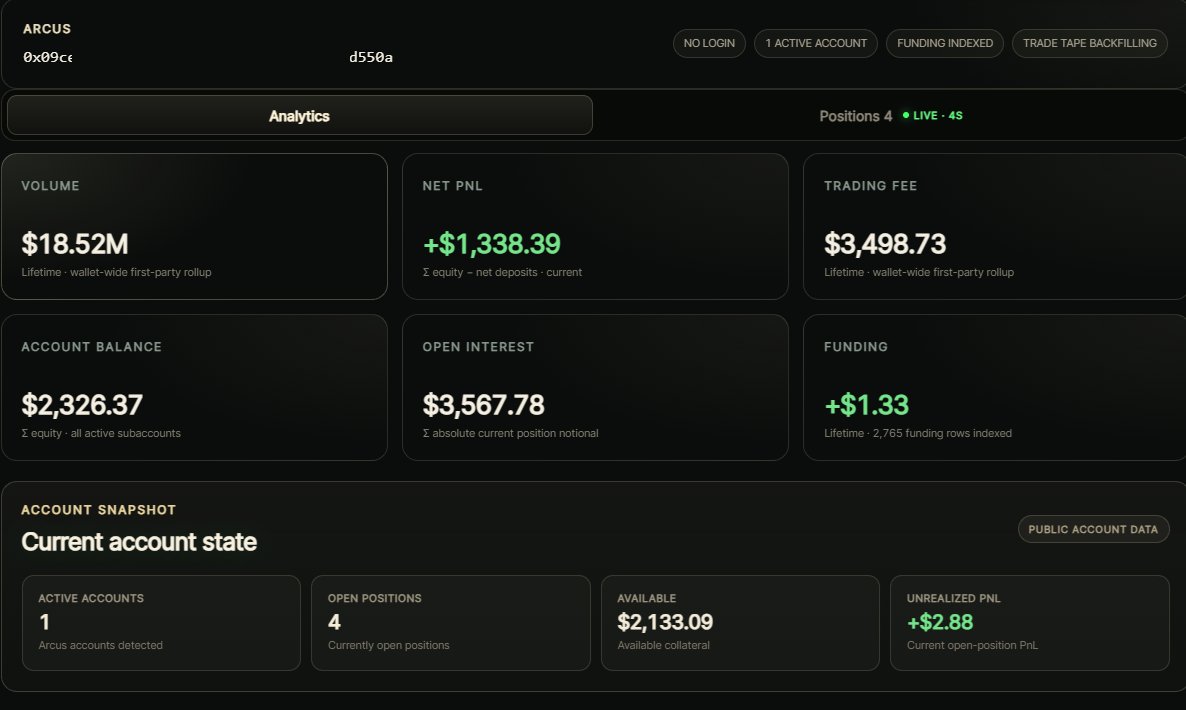Click the NET PNL card heading

[x=452, y=186]
